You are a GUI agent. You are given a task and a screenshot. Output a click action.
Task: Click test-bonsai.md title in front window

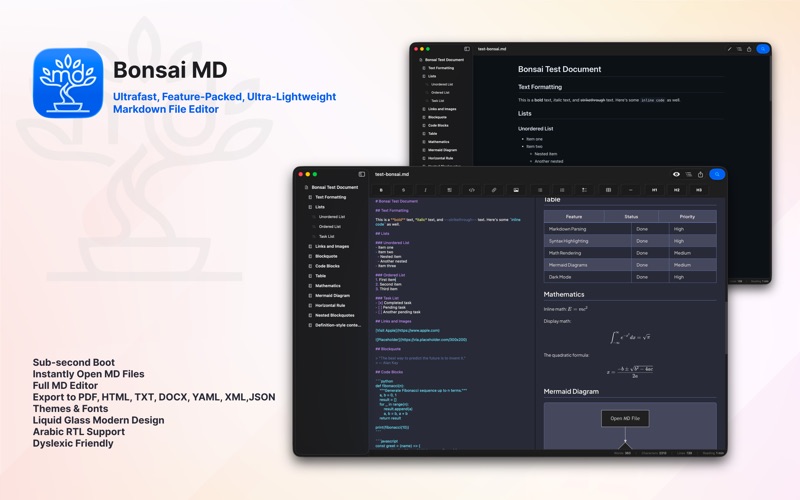[392, 174]
